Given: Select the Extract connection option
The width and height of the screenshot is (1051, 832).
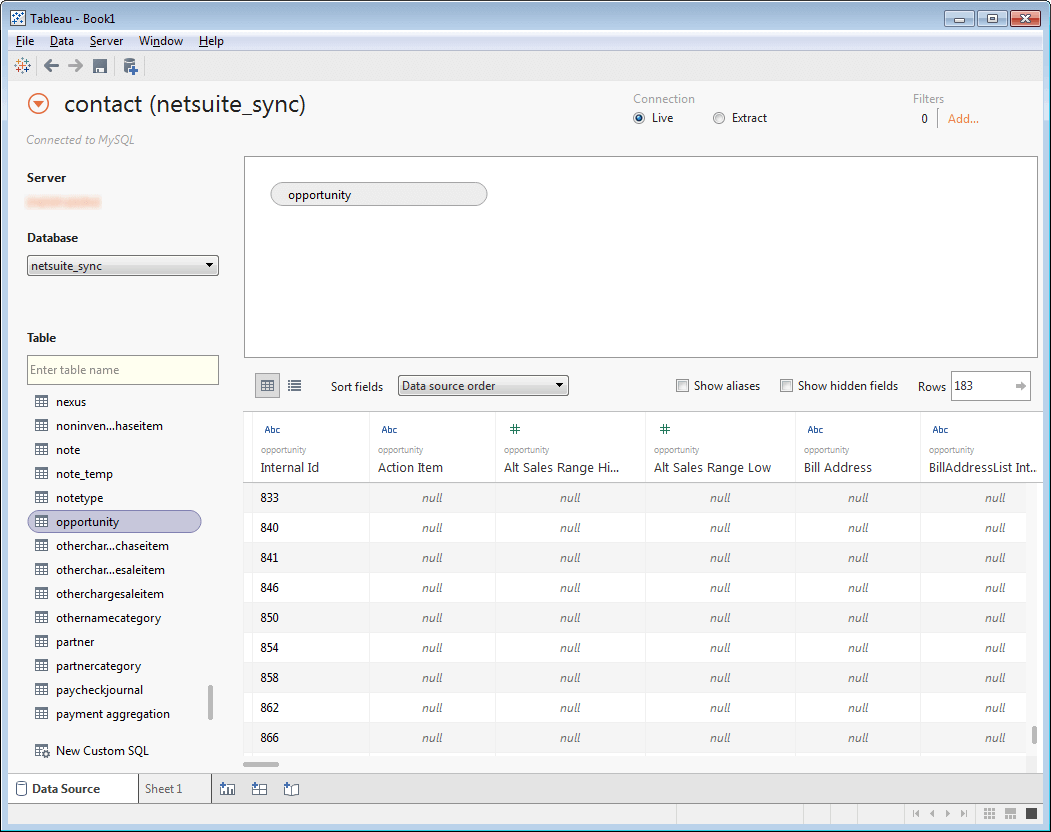Looking at the screenshot, I should click(719, 118).
